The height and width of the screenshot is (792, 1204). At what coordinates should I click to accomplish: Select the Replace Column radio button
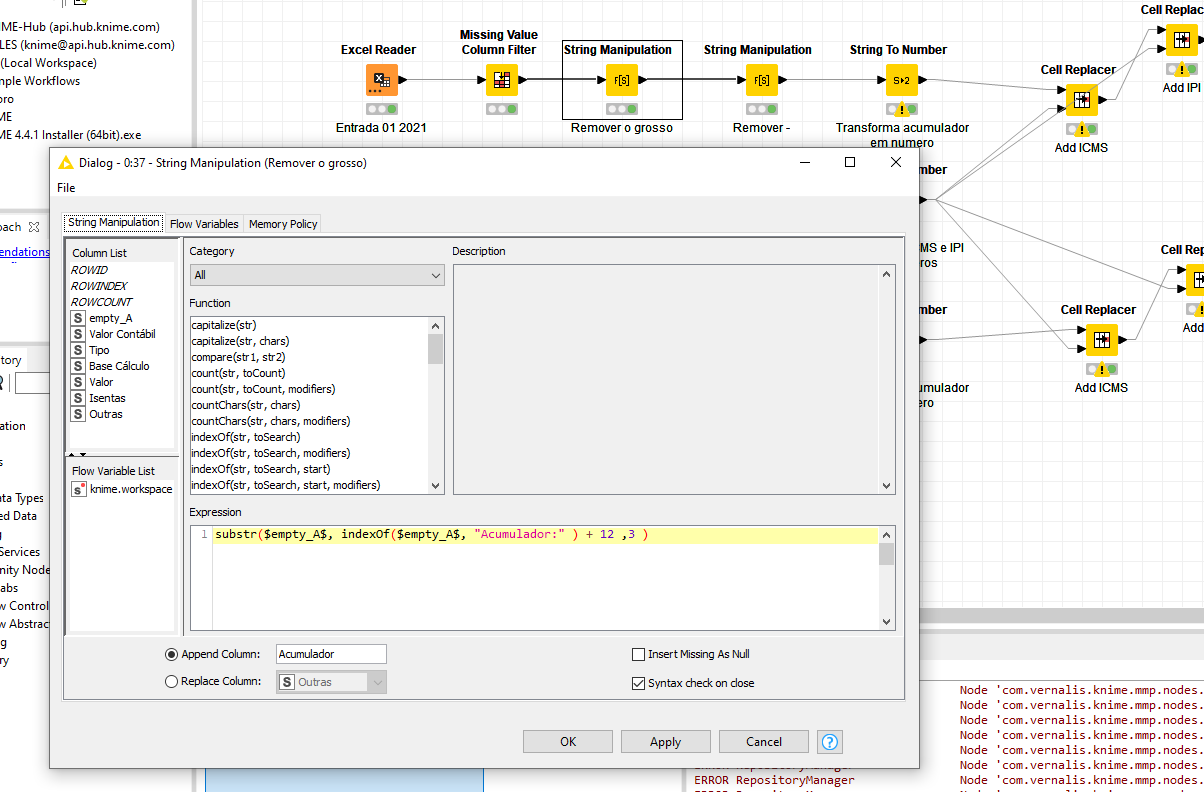170,681
